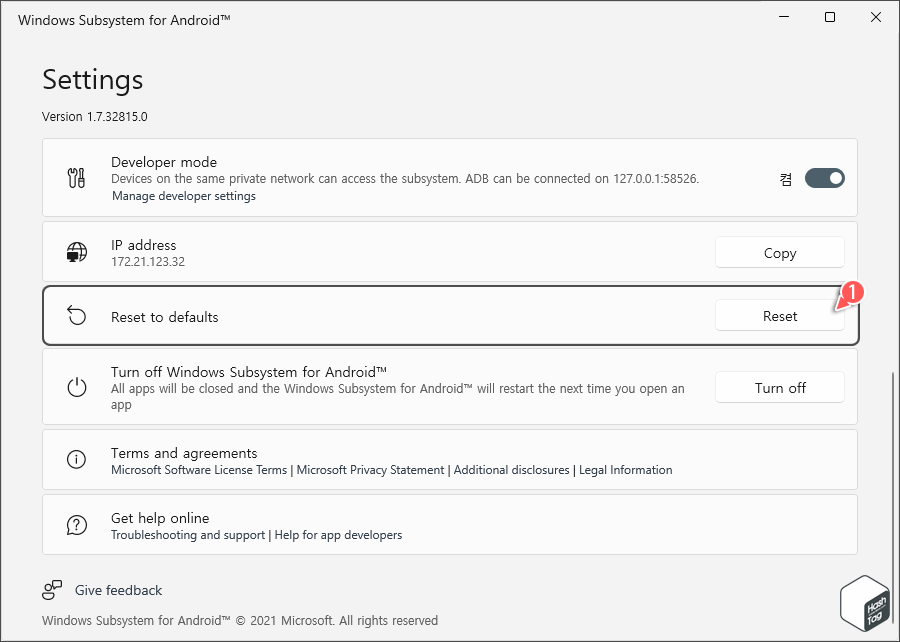Open Legal Information
This screenshot has height=642, width=900.
(626, 470)
